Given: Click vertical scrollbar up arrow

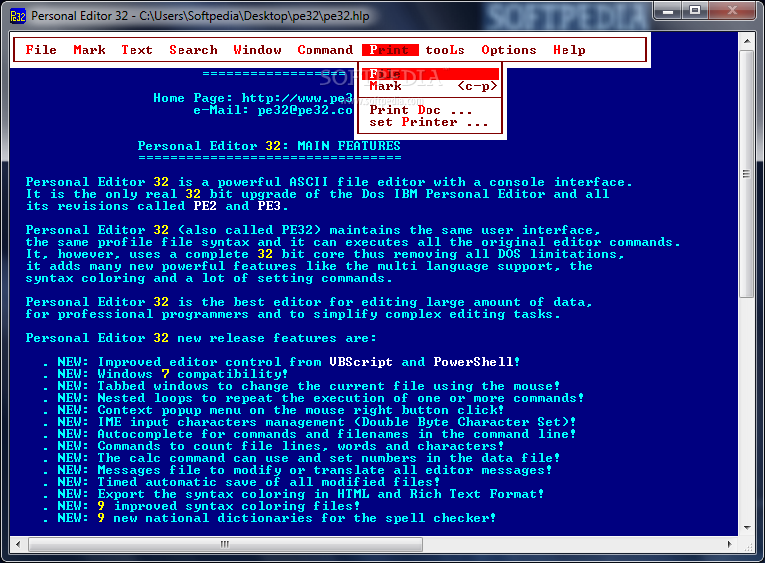Looking at the screenshot, I should coord(746,41).
